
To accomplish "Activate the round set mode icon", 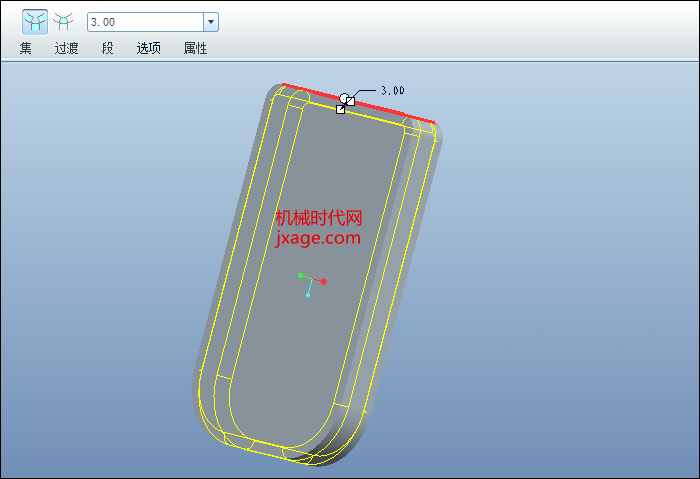I will point(35,22).
